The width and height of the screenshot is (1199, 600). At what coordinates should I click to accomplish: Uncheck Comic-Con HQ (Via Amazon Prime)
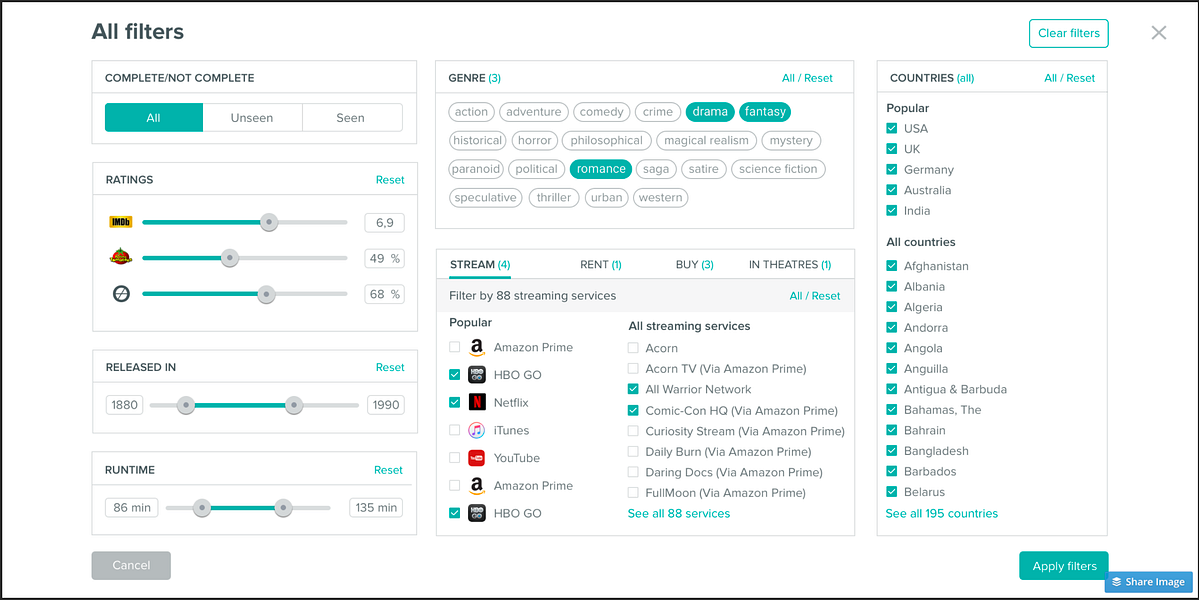point(633,410)
